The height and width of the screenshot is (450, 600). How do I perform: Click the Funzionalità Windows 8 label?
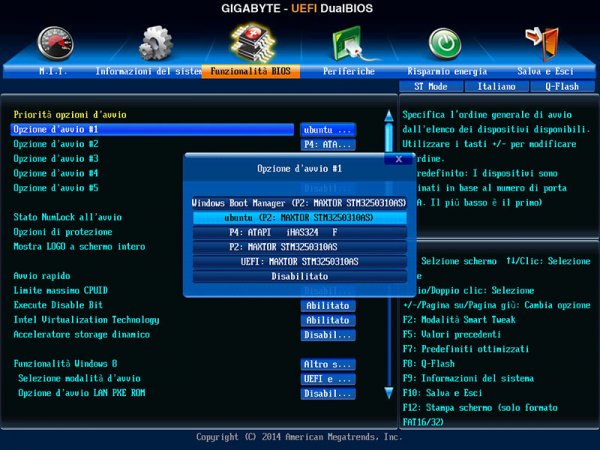coord(65,364)
